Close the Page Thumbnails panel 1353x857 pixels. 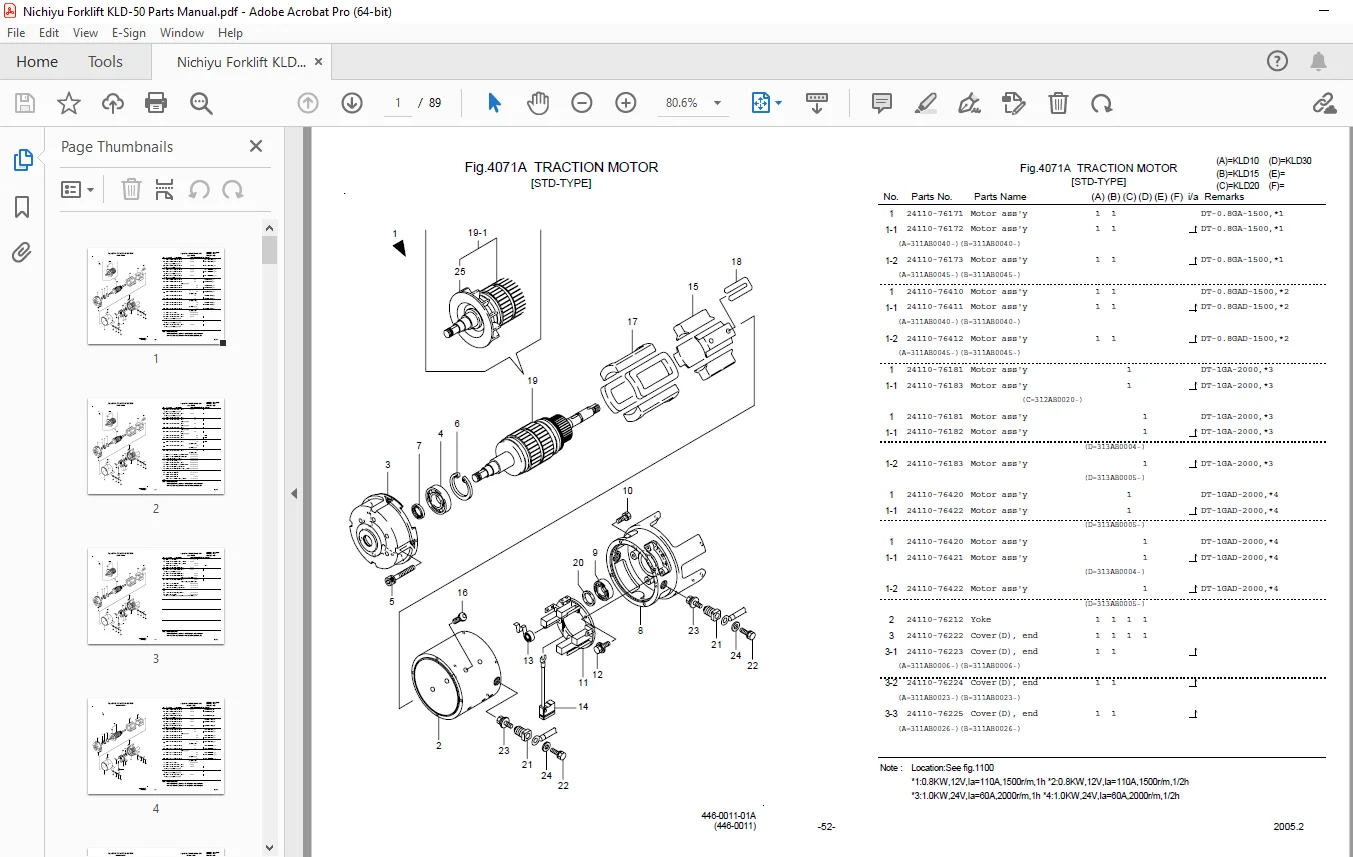[256, 146]
